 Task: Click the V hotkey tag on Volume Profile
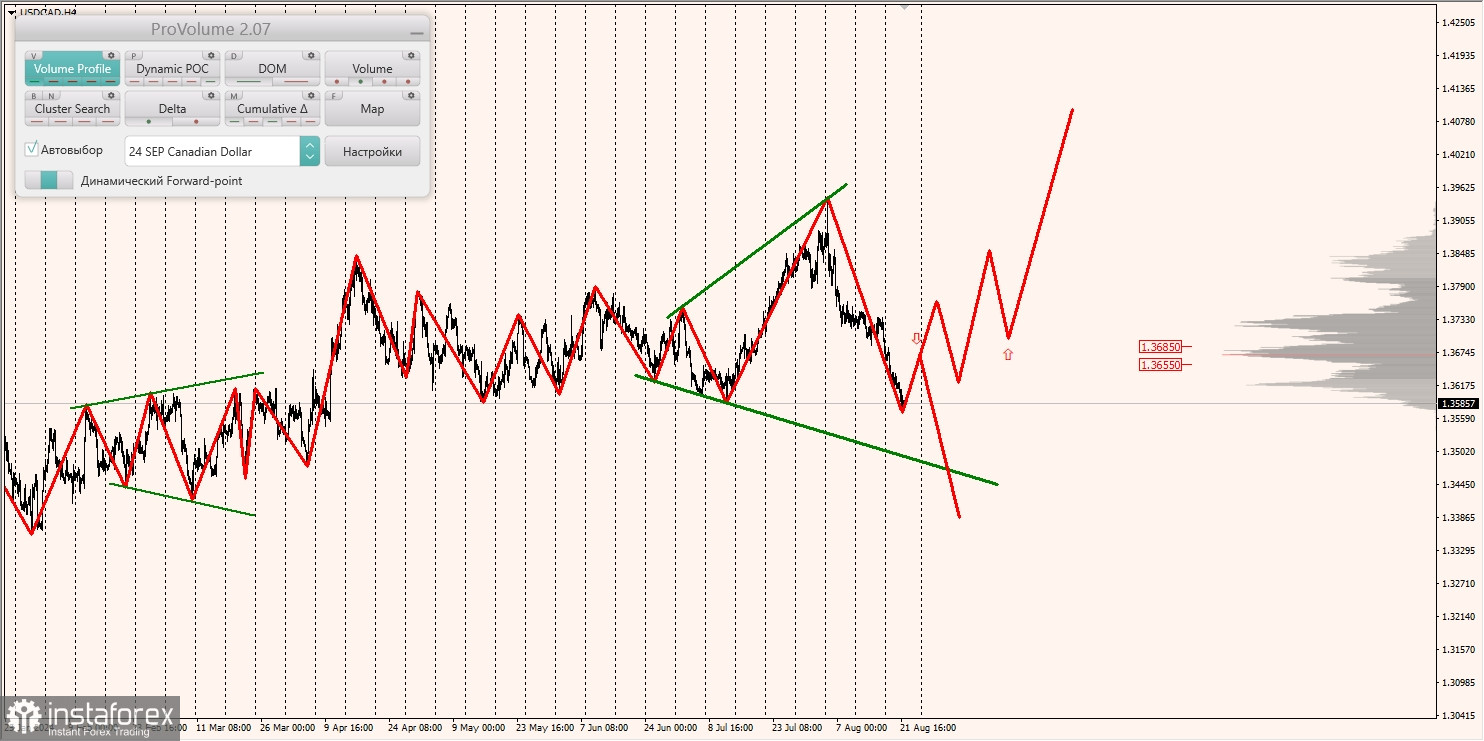tap(34, 56)
